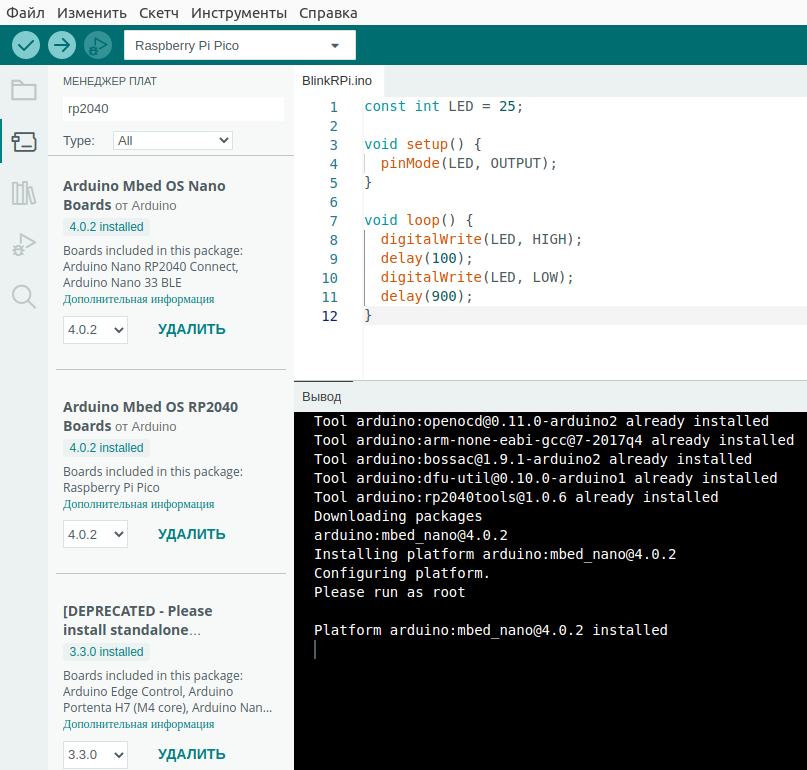The width and height of the screenshot is (807, 770).
Task: Select the Boards Manager sidebar icon
Action: (x=24, y=142)
